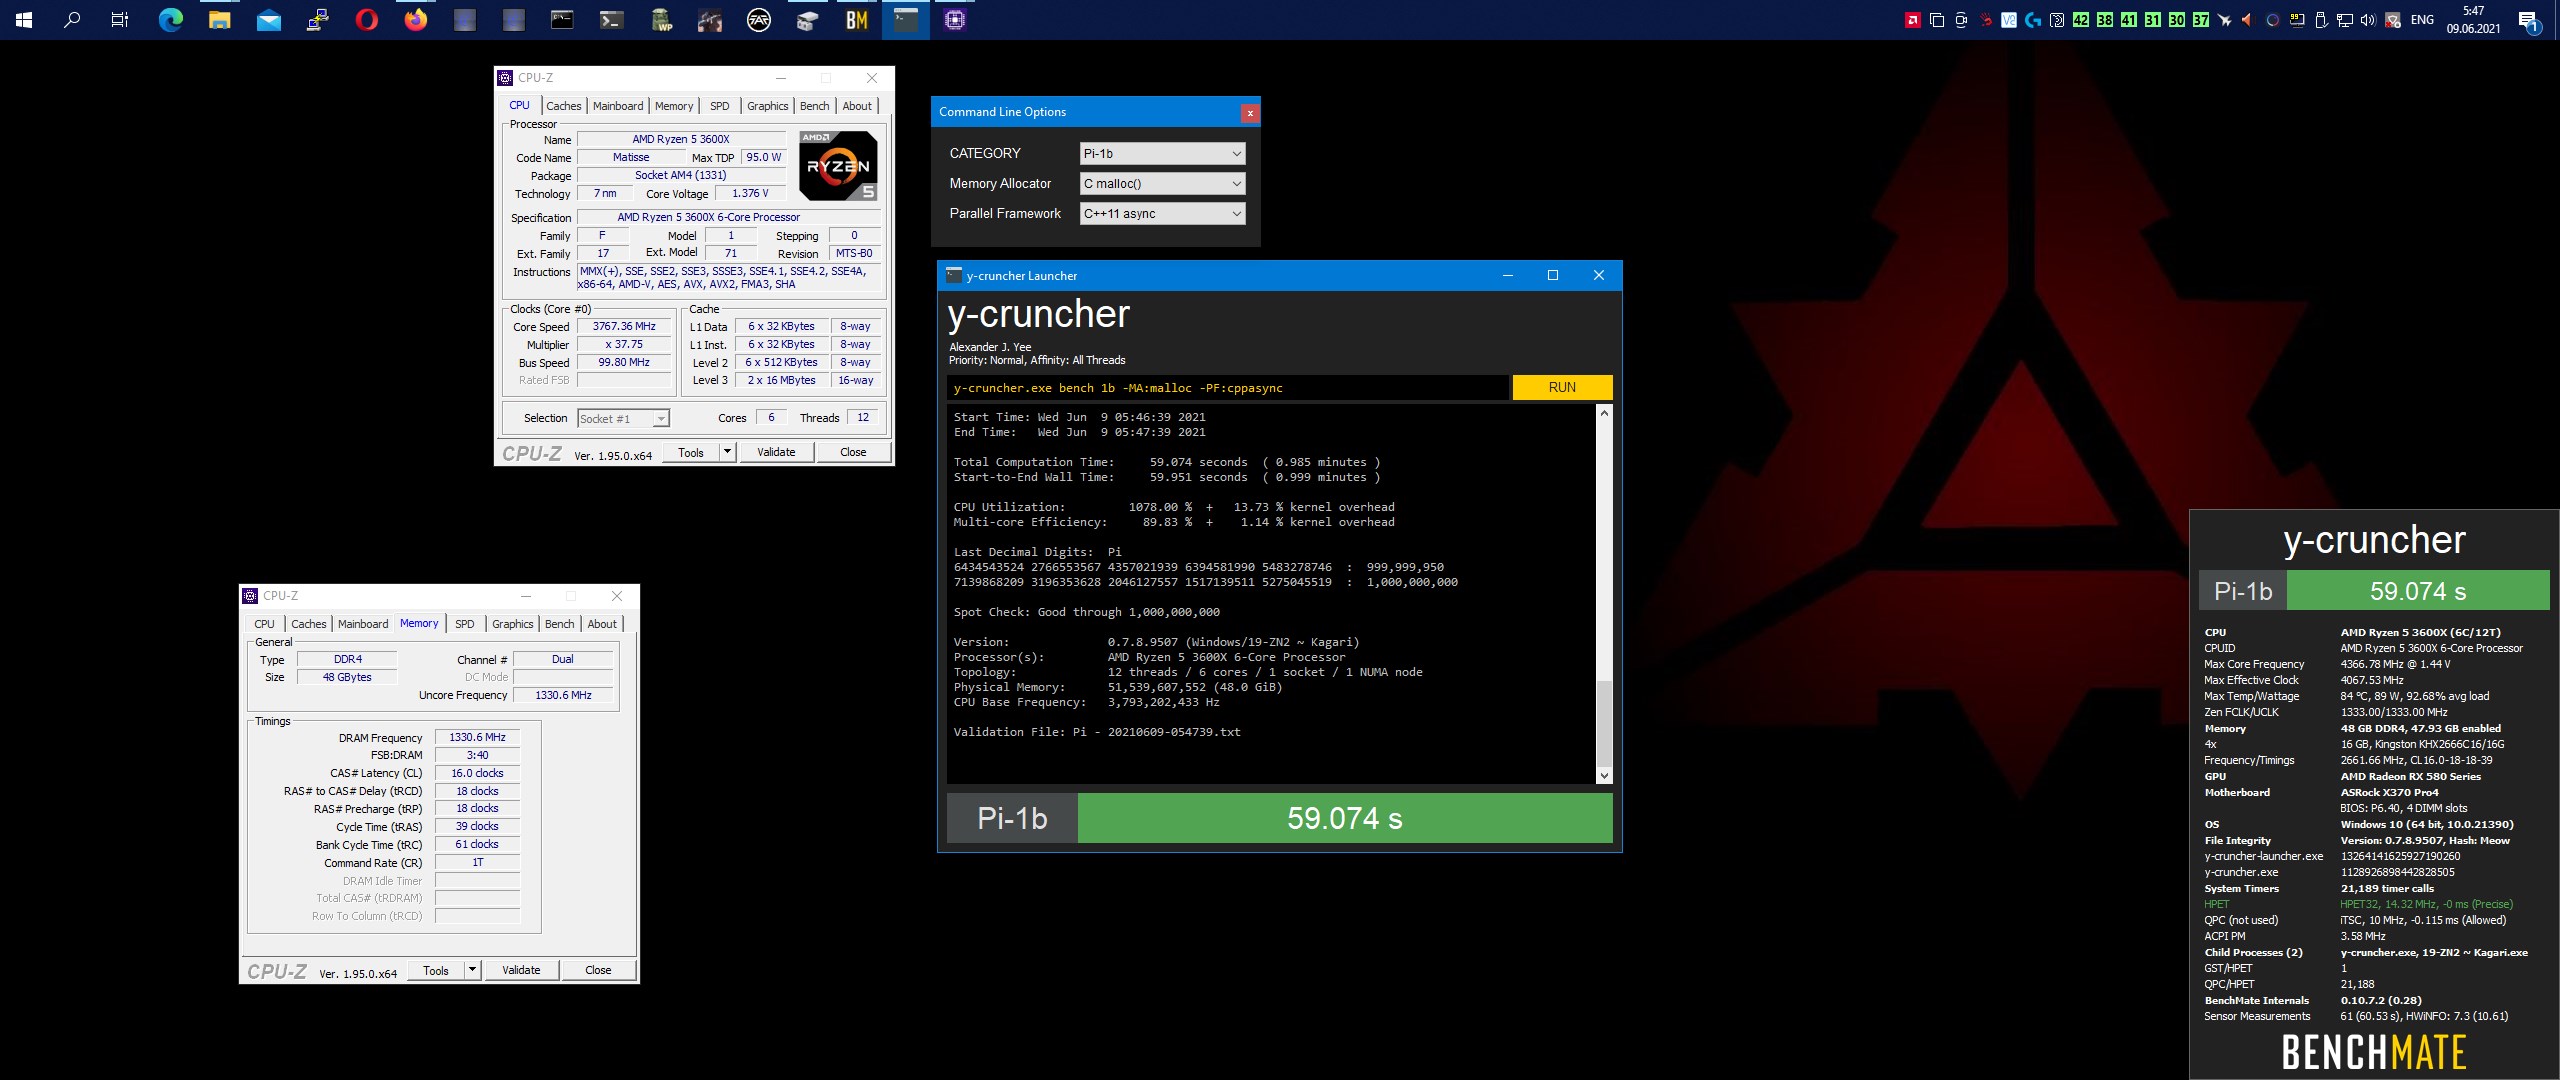
Task: Open the Mail app from taskbar
Action: 268,19
